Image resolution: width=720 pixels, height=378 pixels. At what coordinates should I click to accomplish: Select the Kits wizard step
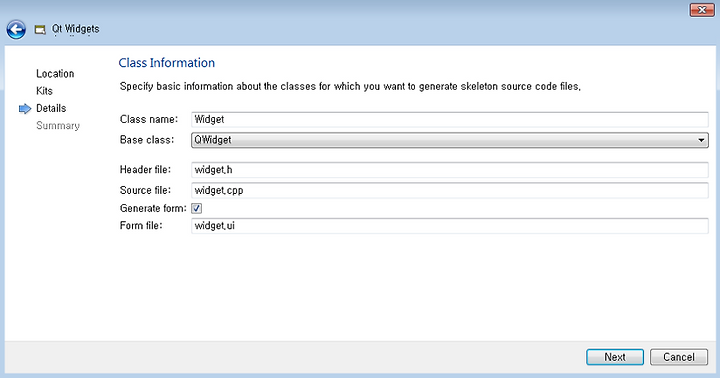tap(45, 91)
